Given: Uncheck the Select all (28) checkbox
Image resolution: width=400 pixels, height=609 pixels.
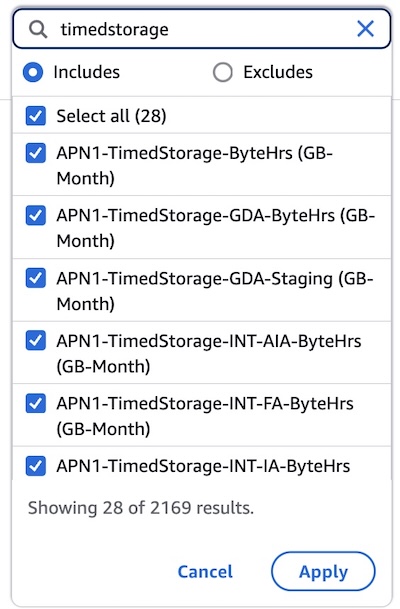Looking at the screenshot, I should tap(36, 116).
